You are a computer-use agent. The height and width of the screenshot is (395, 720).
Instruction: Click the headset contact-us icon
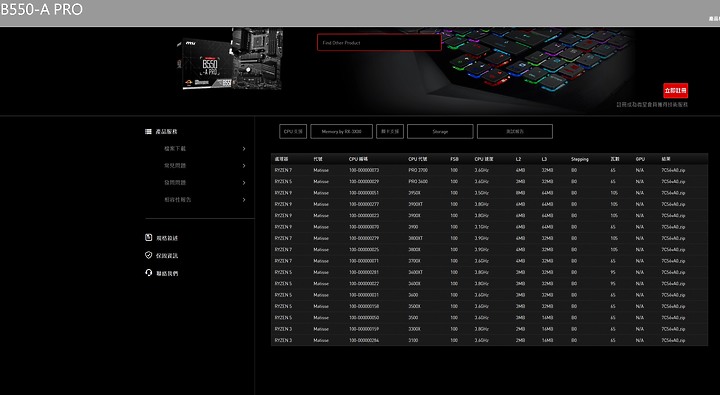pos(148,272)
